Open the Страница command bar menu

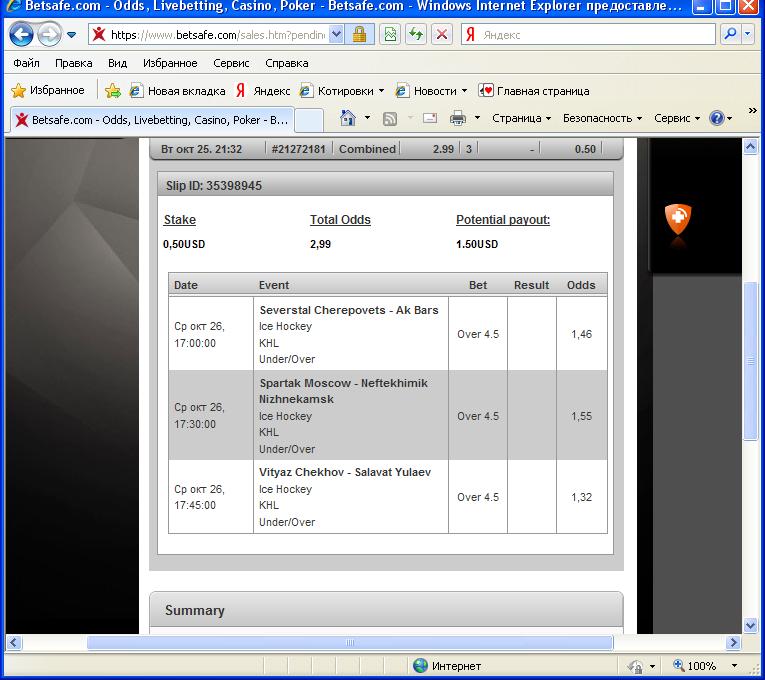[x=522, y=118]
